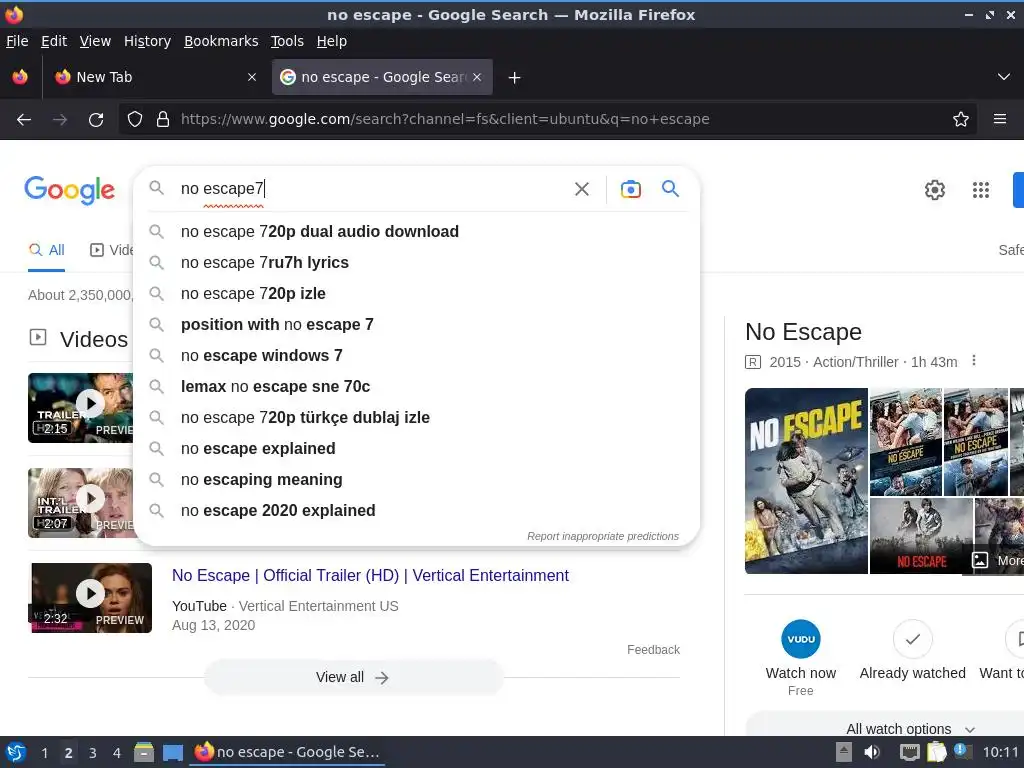Select the All results tab

click(x=47, y=250)
